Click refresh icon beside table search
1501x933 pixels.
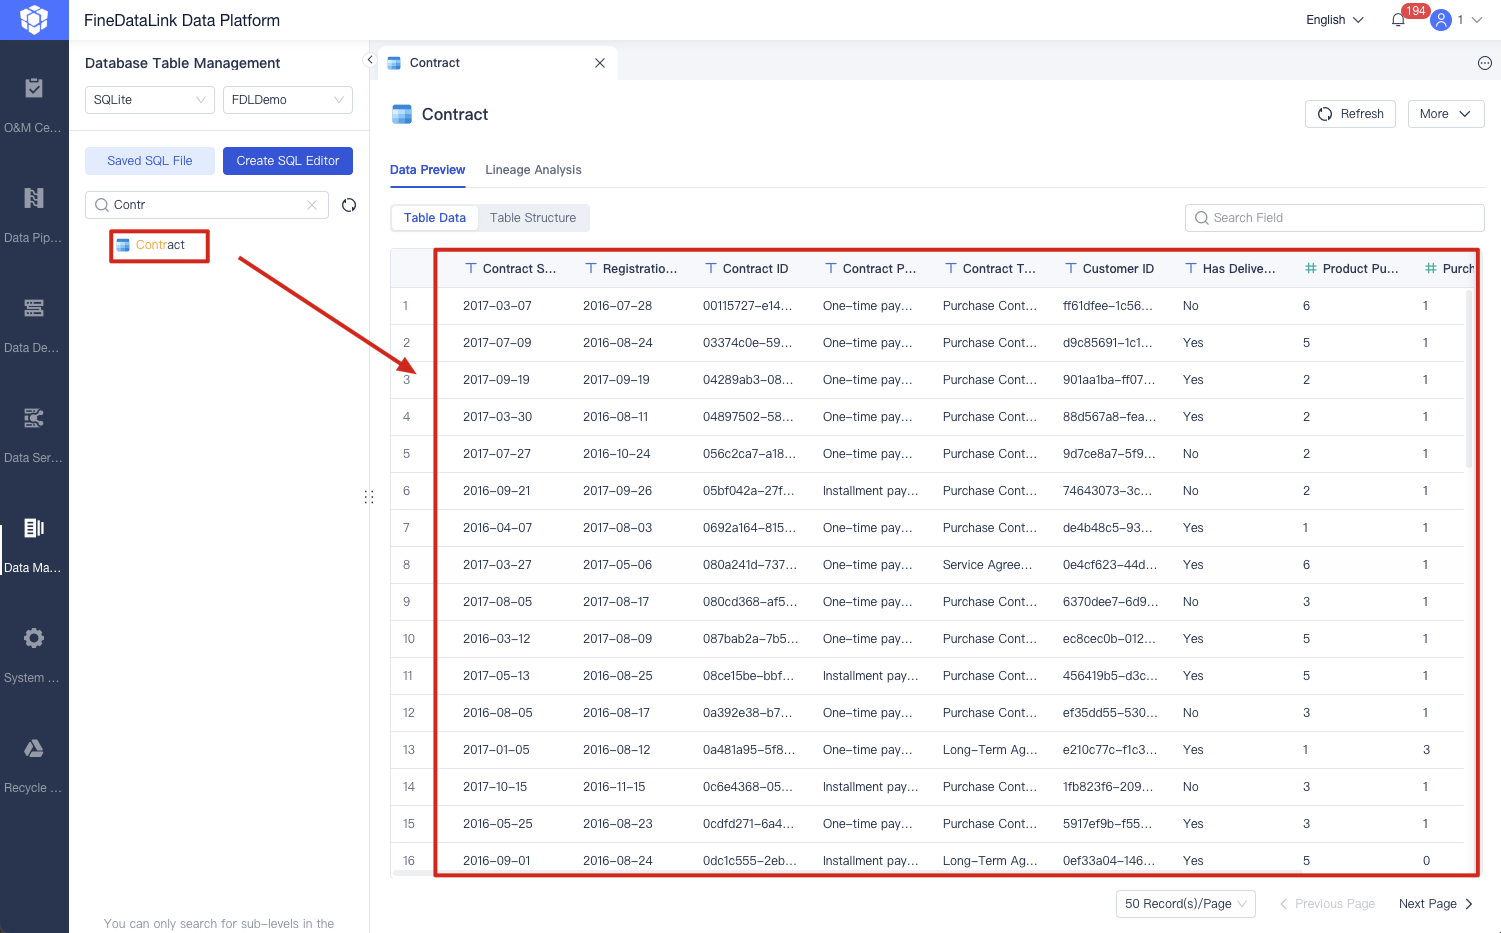click(x=349, y=205)
